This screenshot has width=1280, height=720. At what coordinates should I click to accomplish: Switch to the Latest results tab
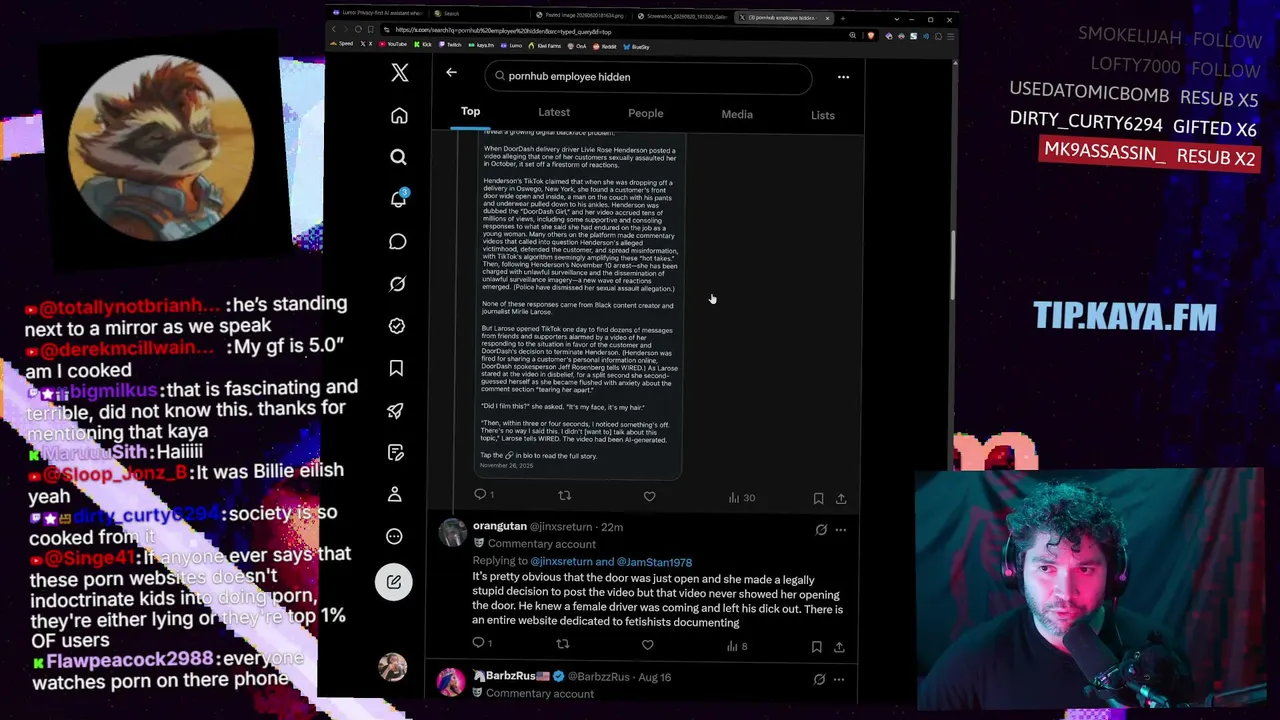[x=554, y=113]
